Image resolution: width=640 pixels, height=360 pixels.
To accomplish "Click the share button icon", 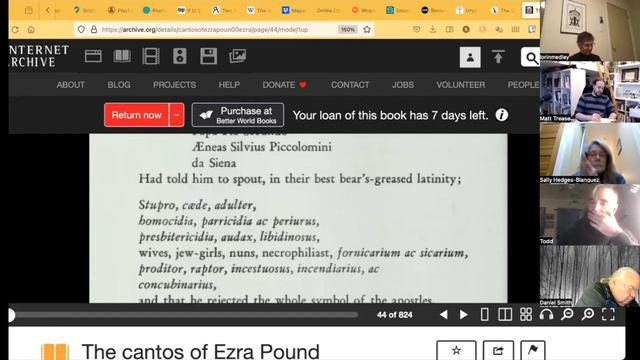I will (x=498, y=351).
